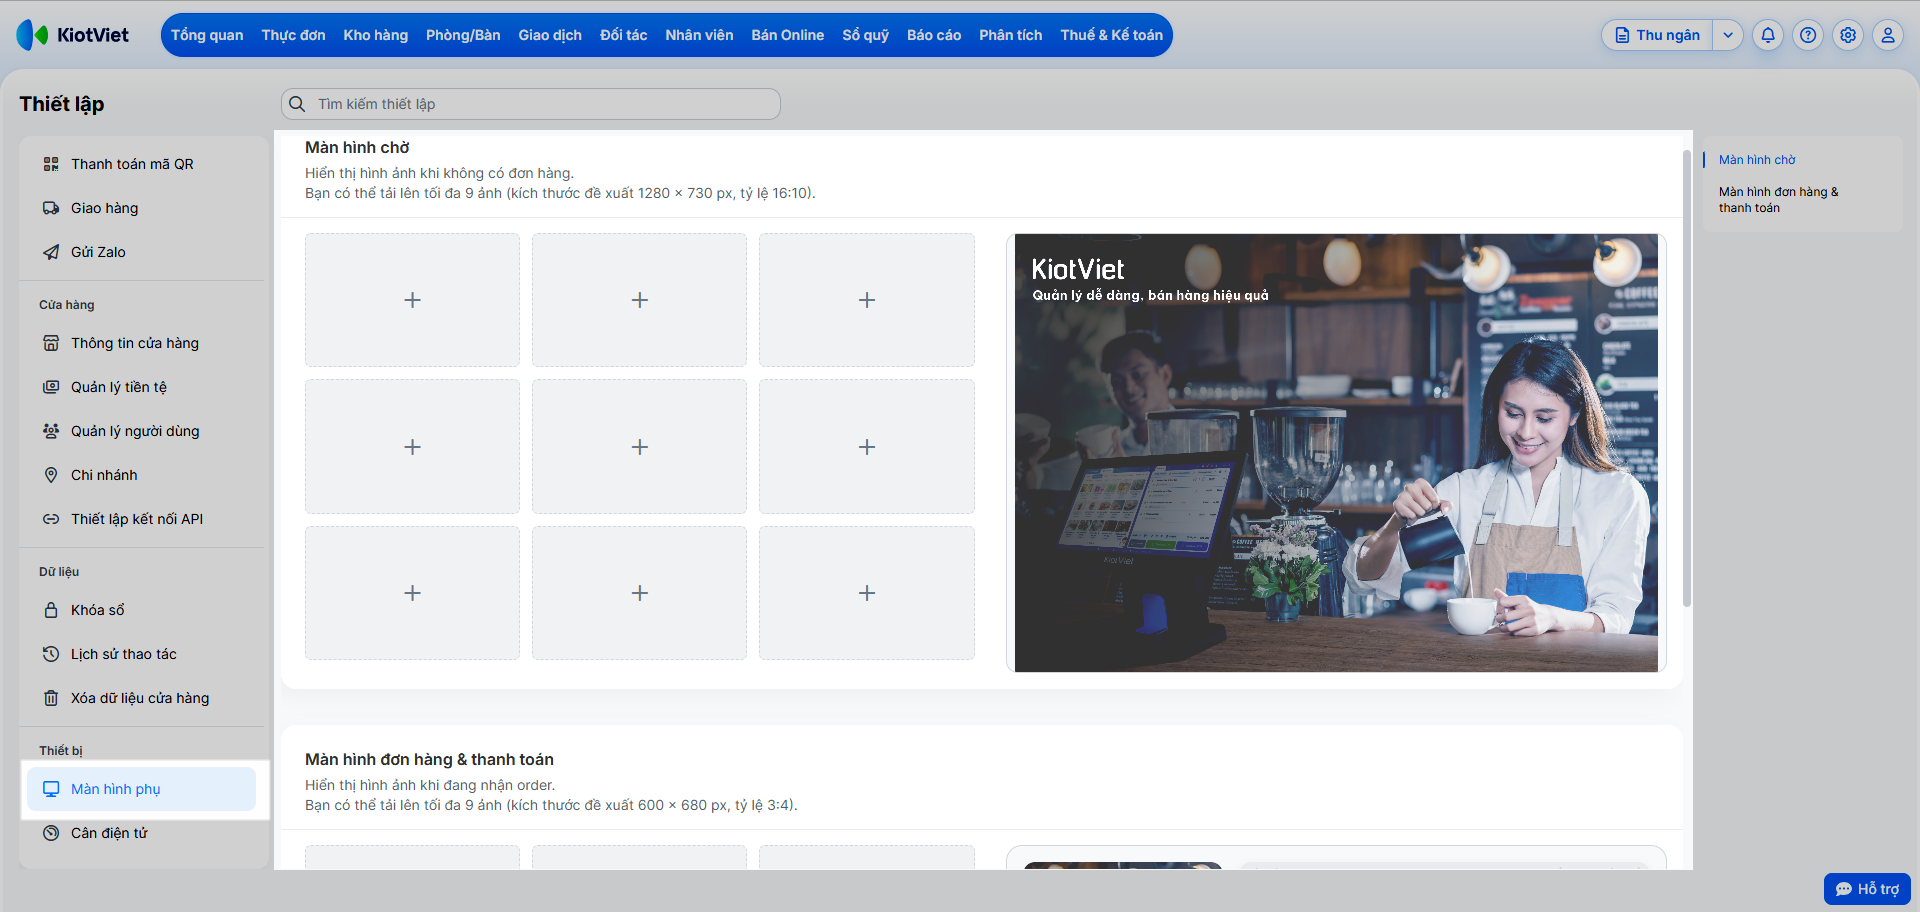Click the QR code icon for Thanh toán mã QR
Viewport: 1920px width, 912px height.
[x=51, y=164]
